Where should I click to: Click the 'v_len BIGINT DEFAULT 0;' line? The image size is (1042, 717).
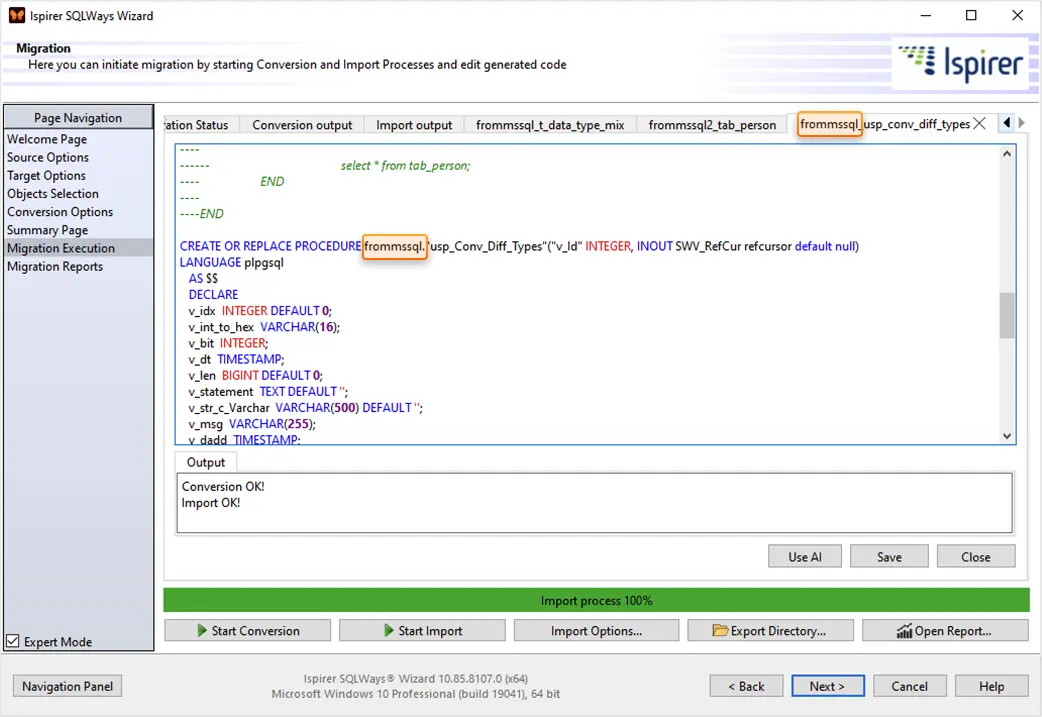coord(255,375)
